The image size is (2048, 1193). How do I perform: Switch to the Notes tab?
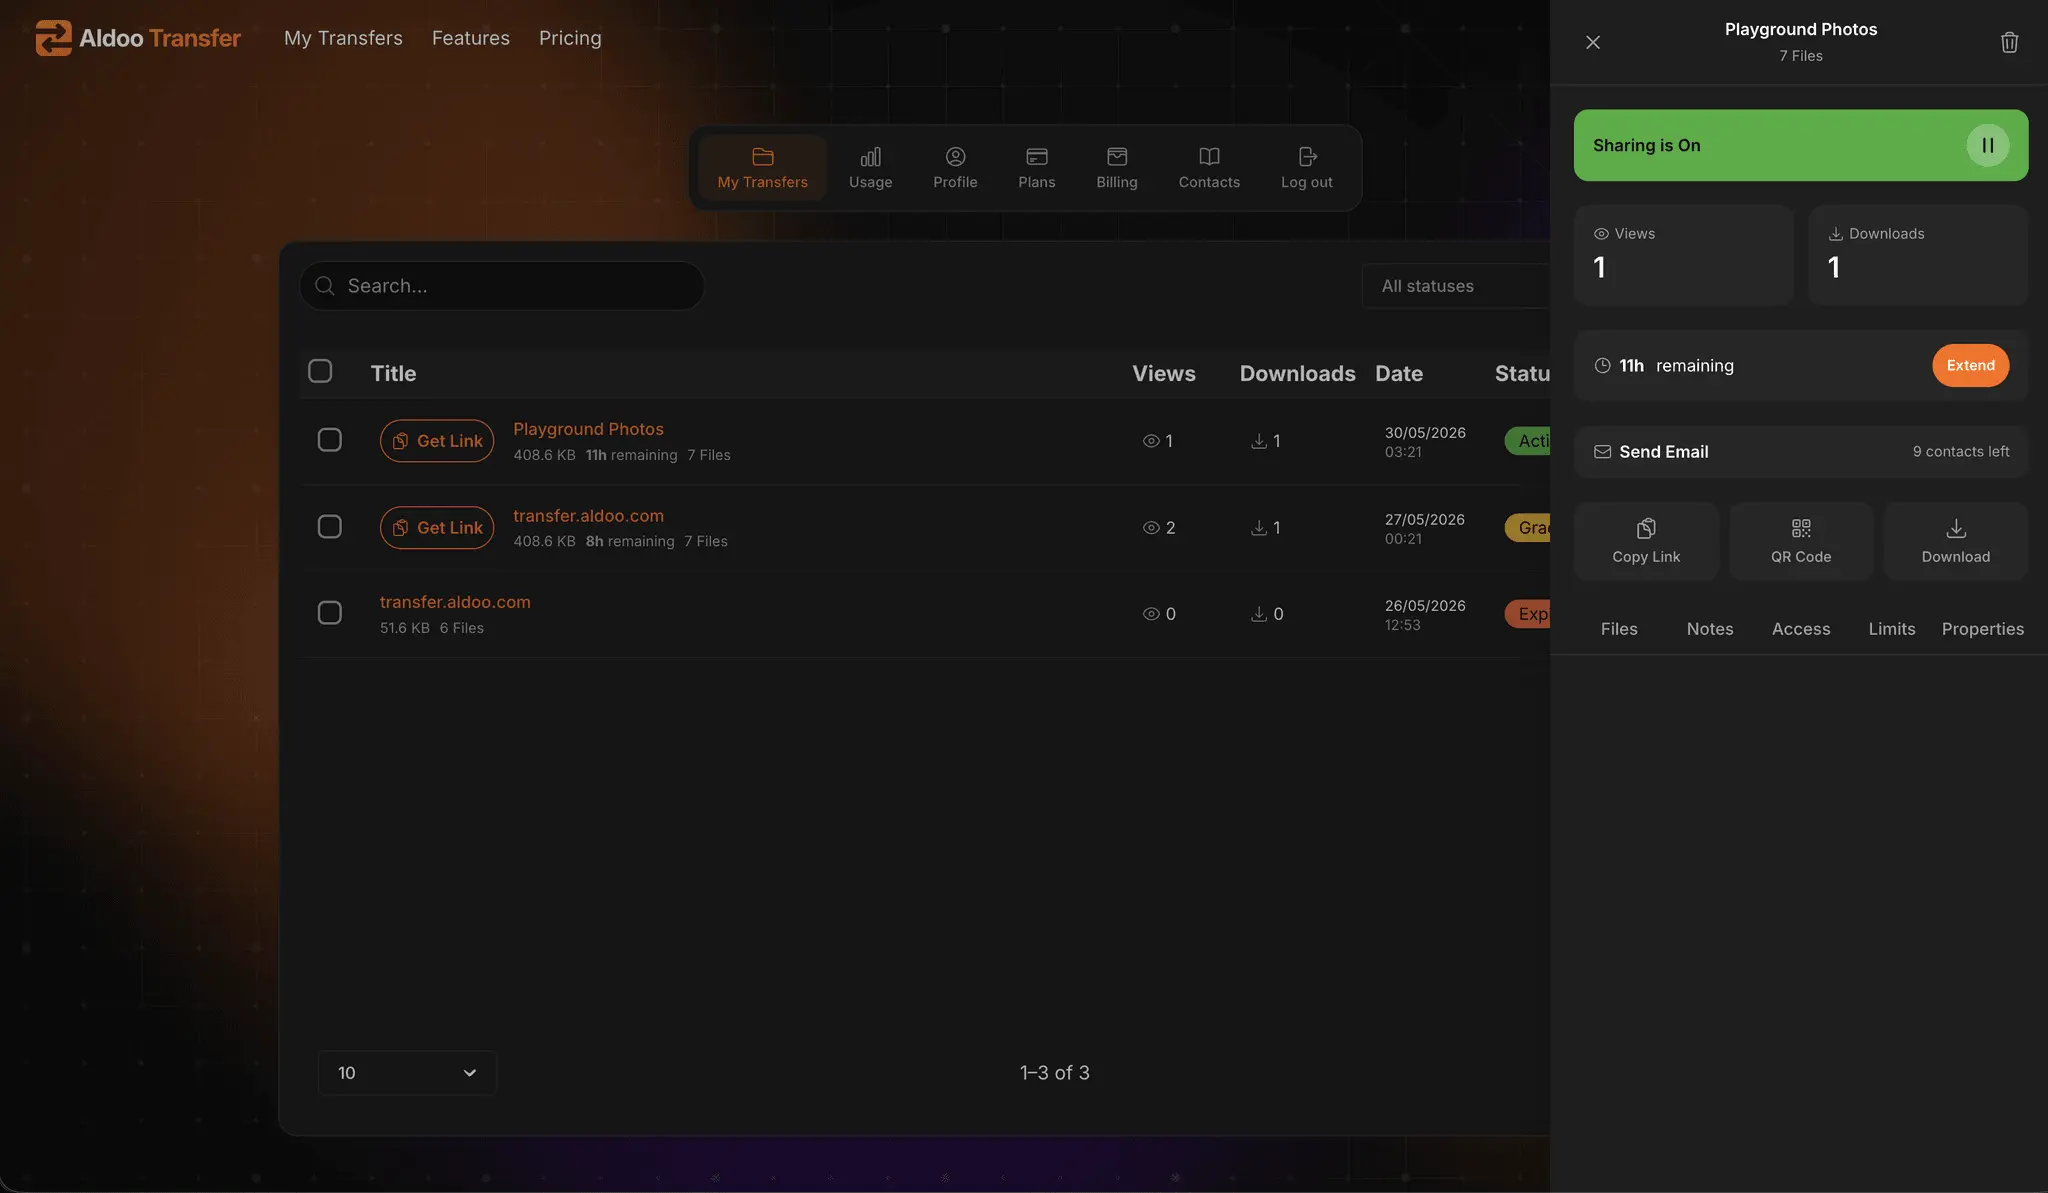1709,629
